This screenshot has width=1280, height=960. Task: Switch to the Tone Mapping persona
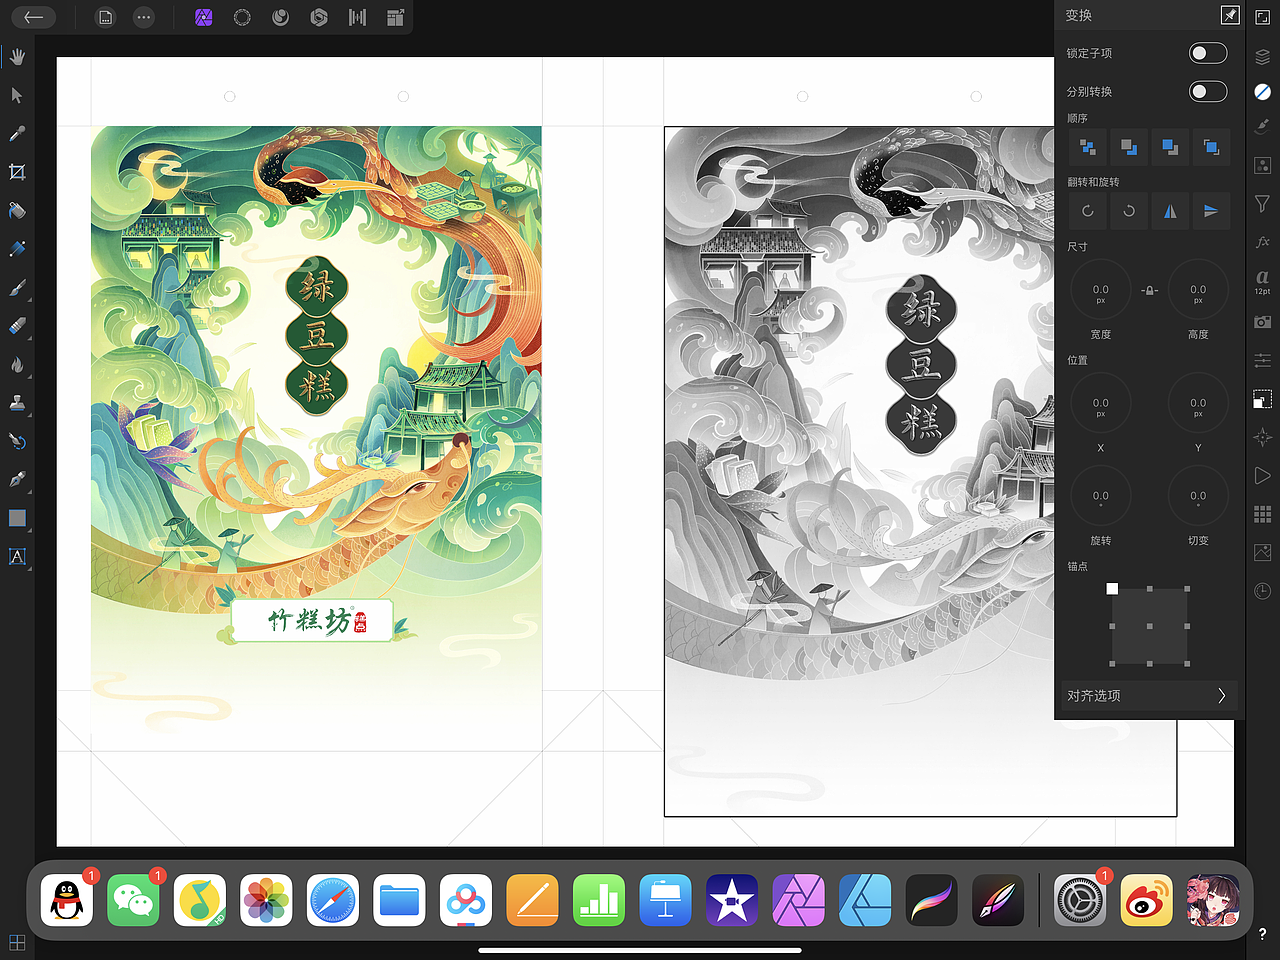coord(357,17)
